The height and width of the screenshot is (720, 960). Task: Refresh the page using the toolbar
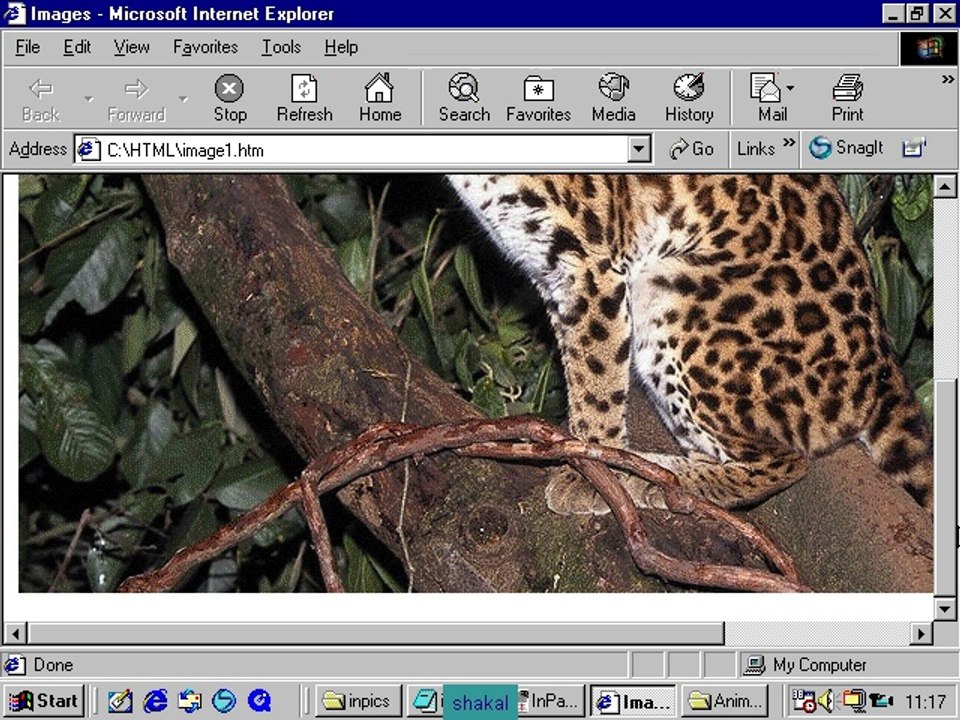[x=304, y=98]
